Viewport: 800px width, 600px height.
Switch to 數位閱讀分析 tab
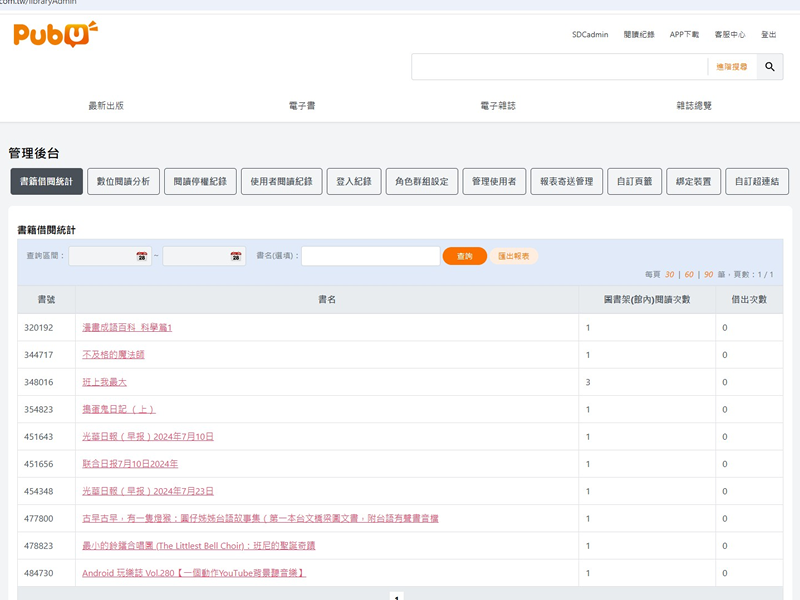tap(123, 181)
